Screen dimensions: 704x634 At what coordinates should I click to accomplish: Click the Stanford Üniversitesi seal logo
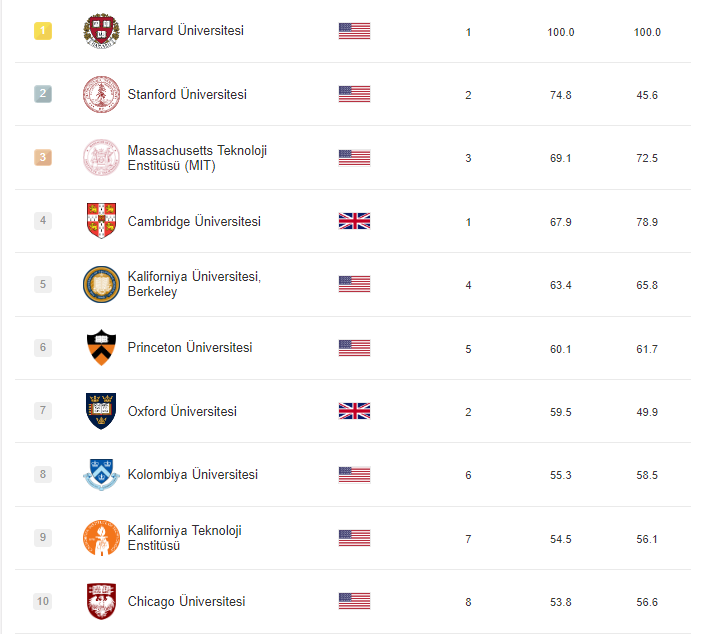pos(101,94)
